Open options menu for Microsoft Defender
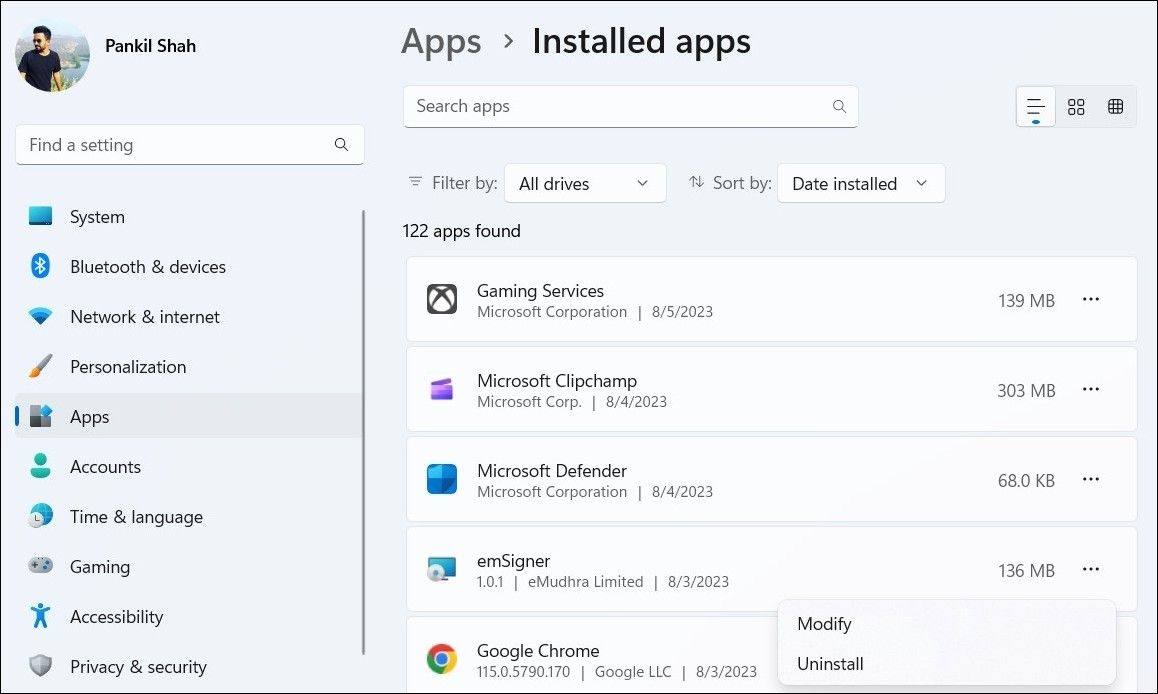The width and height of the screenshot is (1158, 694). (x=1091, y=479)
